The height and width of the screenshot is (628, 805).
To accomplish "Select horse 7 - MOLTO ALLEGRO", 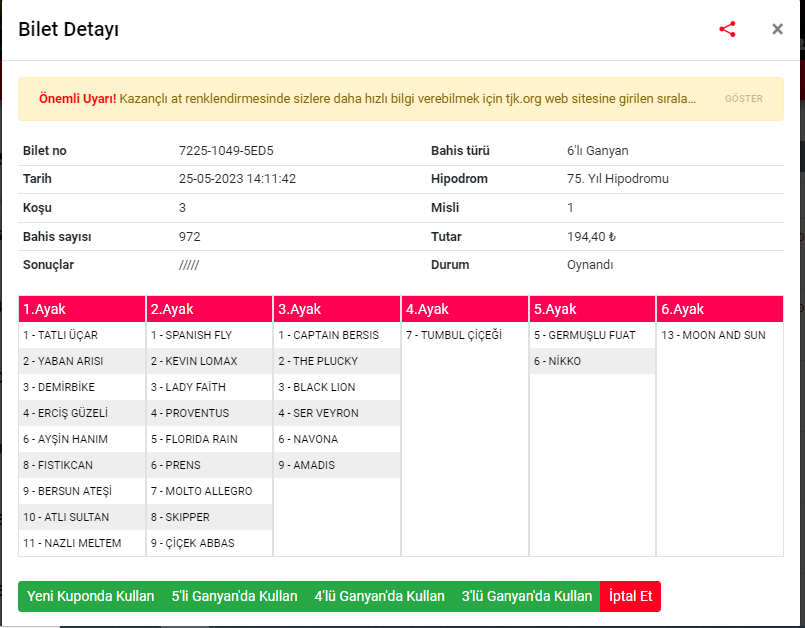I will pyautogui.click(x=209, y=491).
